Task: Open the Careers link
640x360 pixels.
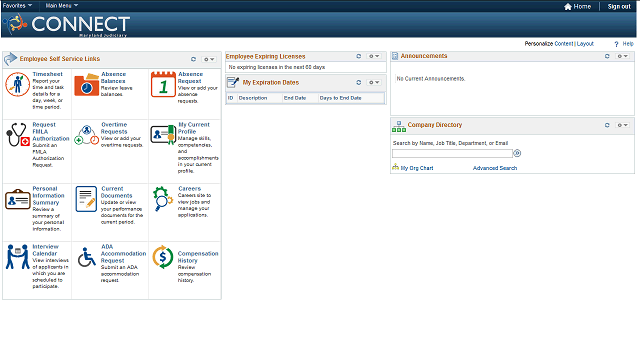Action: [x=189, y=189]
